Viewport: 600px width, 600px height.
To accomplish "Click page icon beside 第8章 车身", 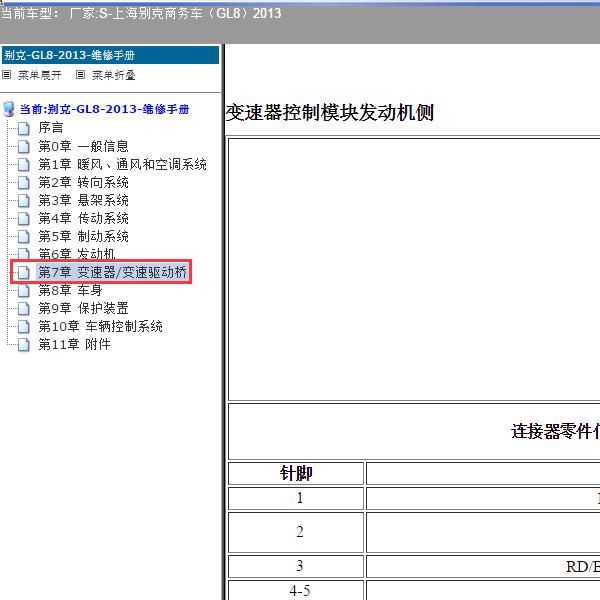I will [24, 290].
